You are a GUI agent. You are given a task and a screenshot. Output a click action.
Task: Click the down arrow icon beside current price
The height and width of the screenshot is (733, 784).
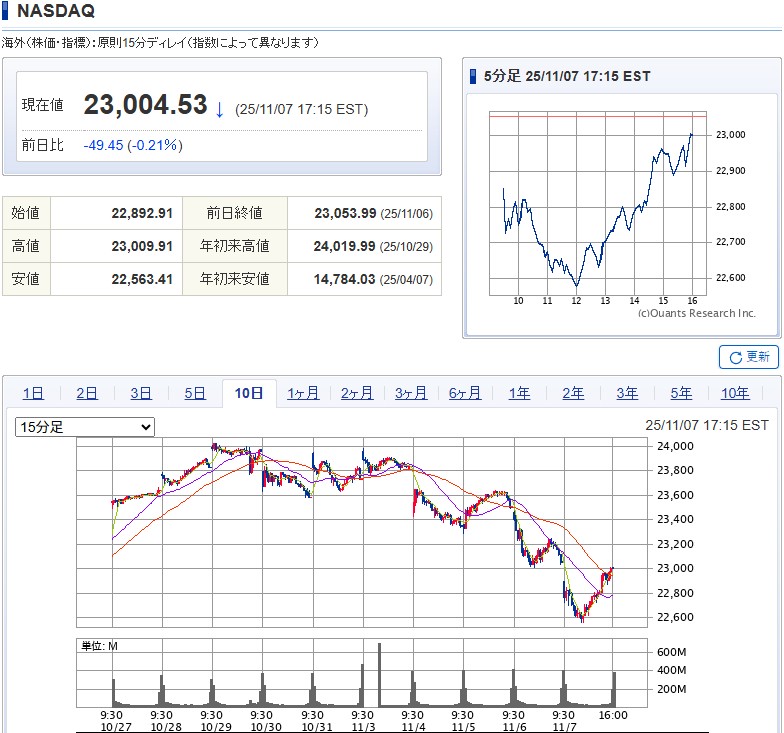click(220, 108)
